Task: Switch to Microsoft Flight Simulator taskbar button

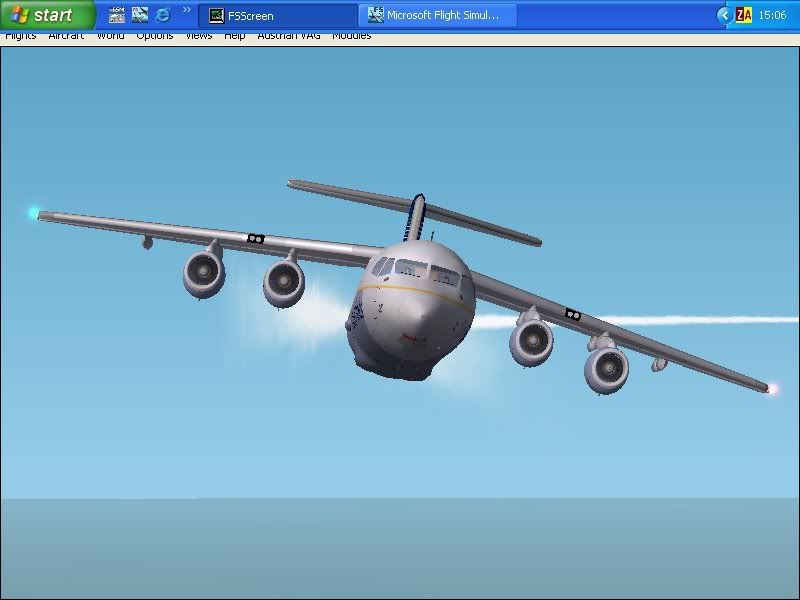Action: point(438,15)
